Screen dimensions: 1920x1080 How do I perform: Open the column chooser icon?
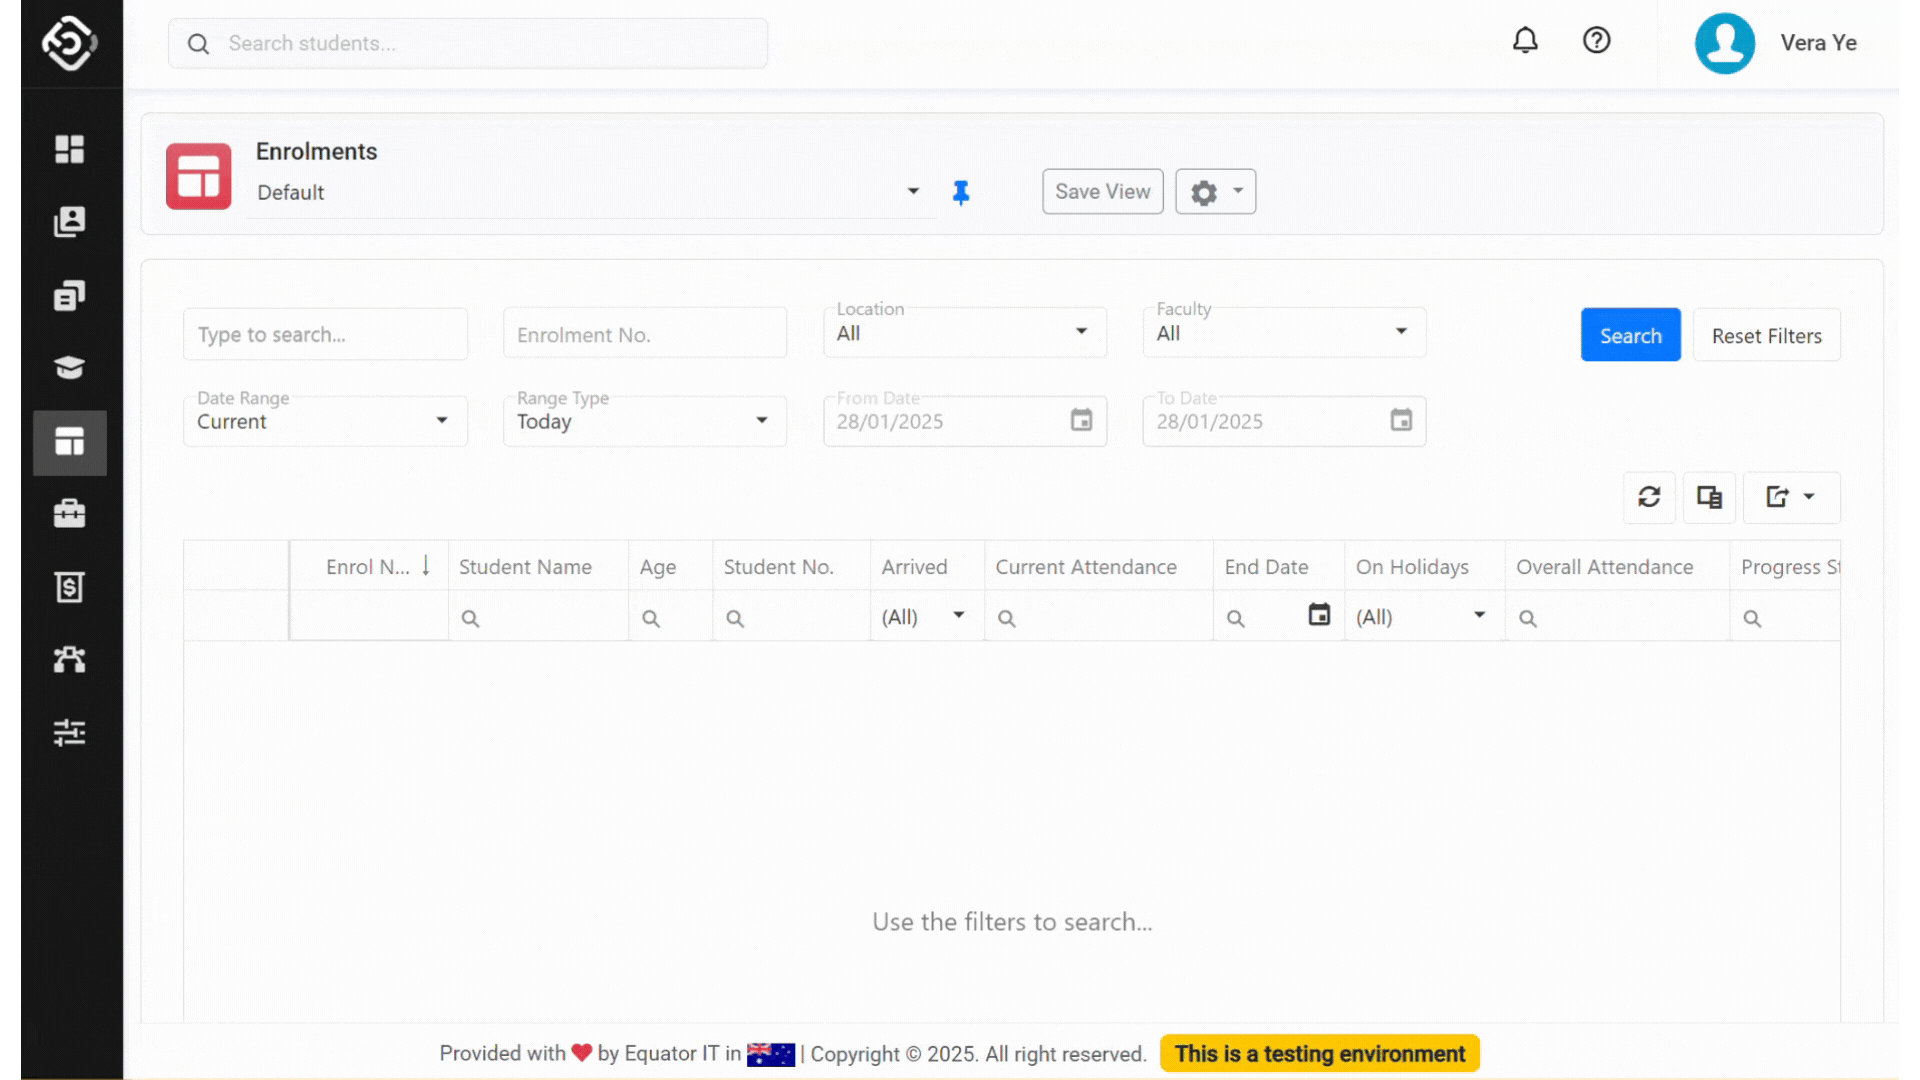(1709, 497)
